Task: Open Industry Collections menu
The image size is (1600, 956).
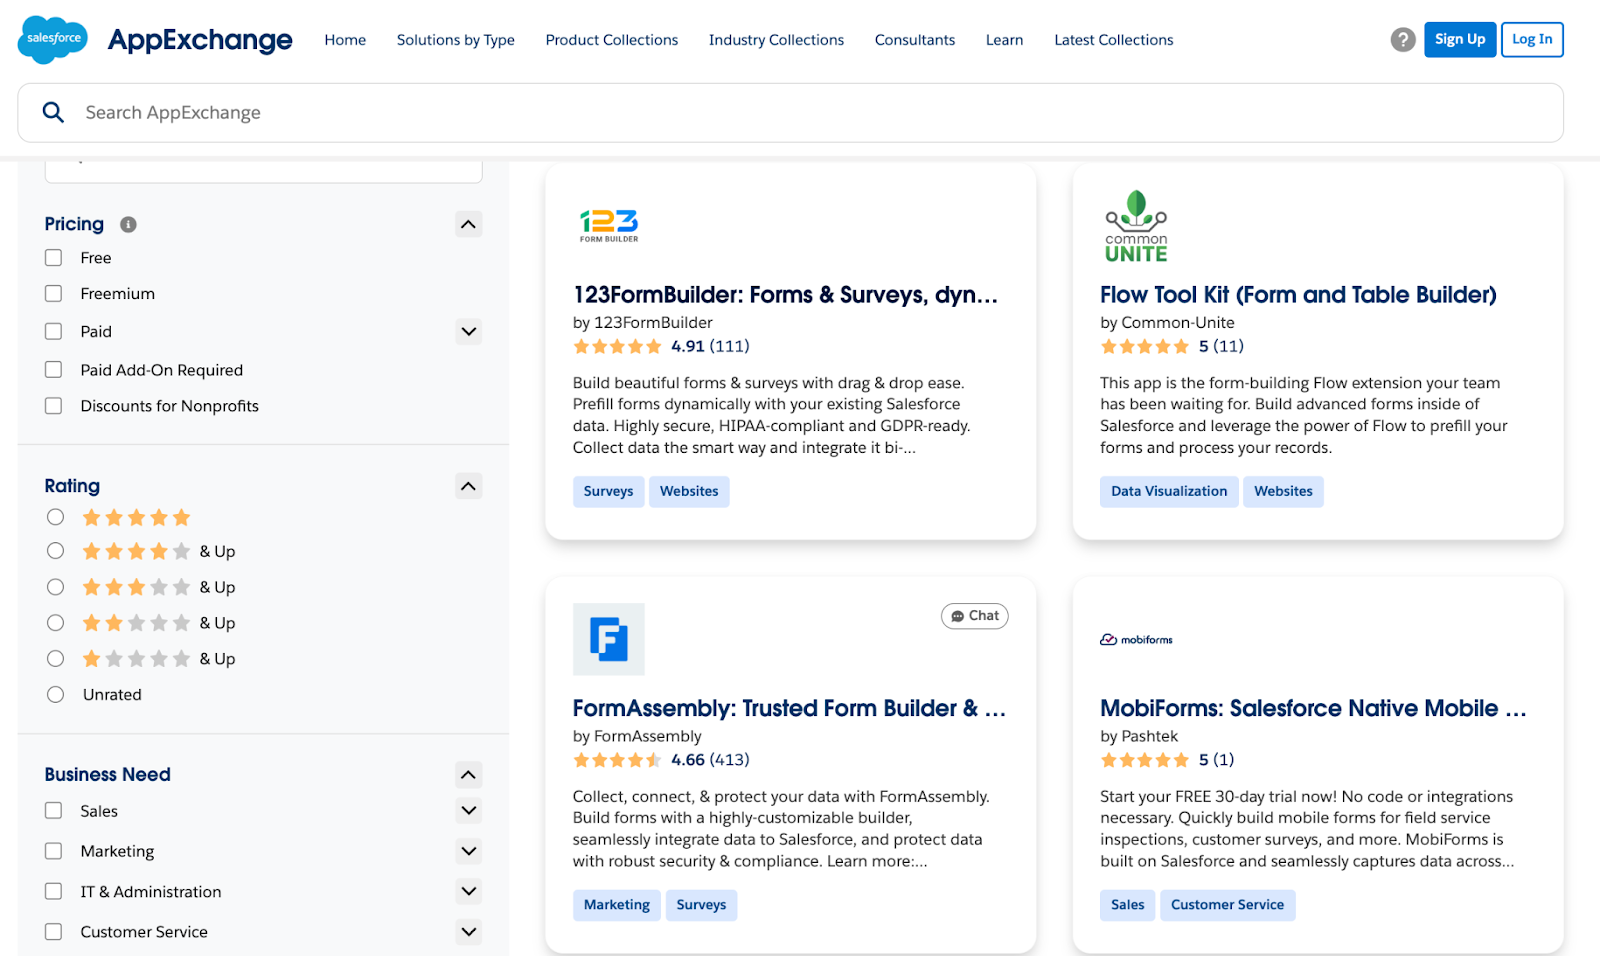Action: 776,40
